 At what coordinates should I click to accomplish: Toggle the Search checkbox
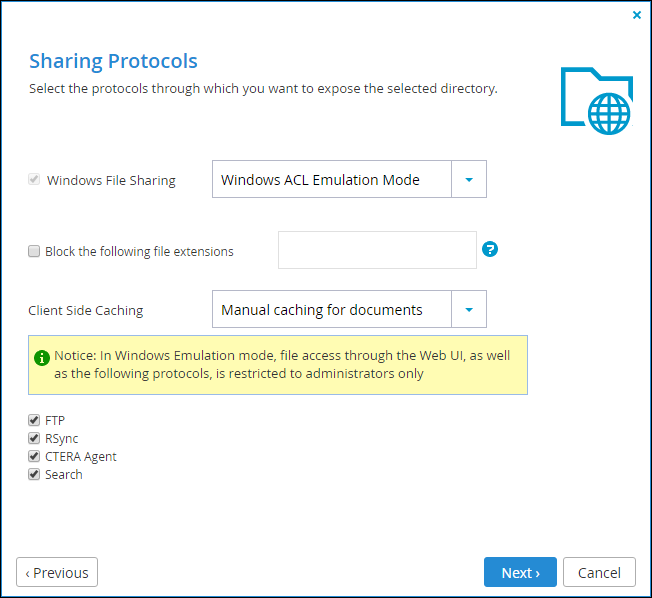click(34, 474)
